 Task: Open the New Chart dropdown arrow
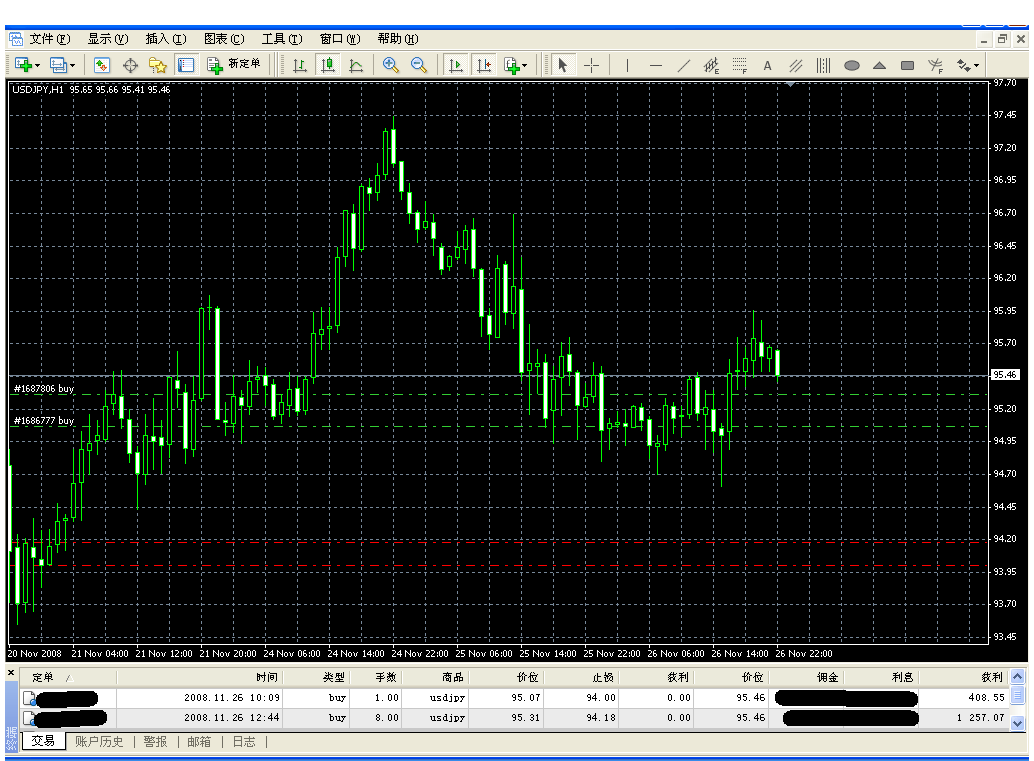coord(38,65)
